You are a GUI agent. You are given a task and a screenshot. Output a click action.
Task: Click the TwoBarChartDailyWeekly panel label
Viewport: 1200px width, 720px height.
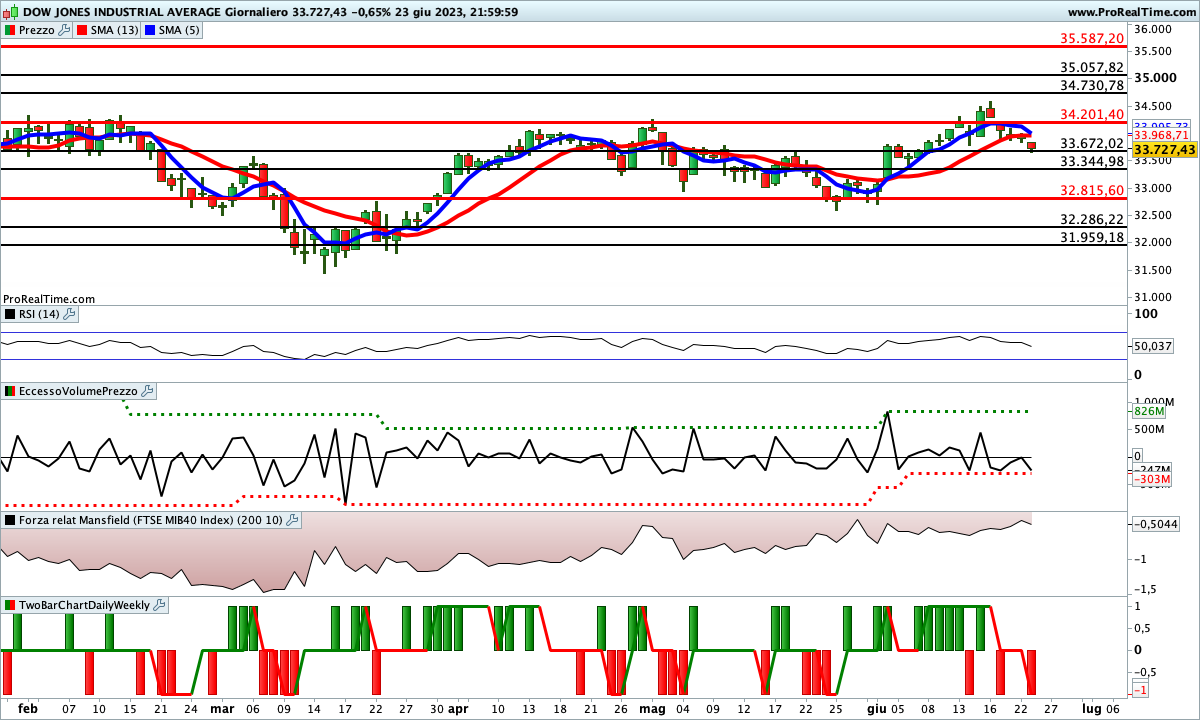[x=85, y=605]
